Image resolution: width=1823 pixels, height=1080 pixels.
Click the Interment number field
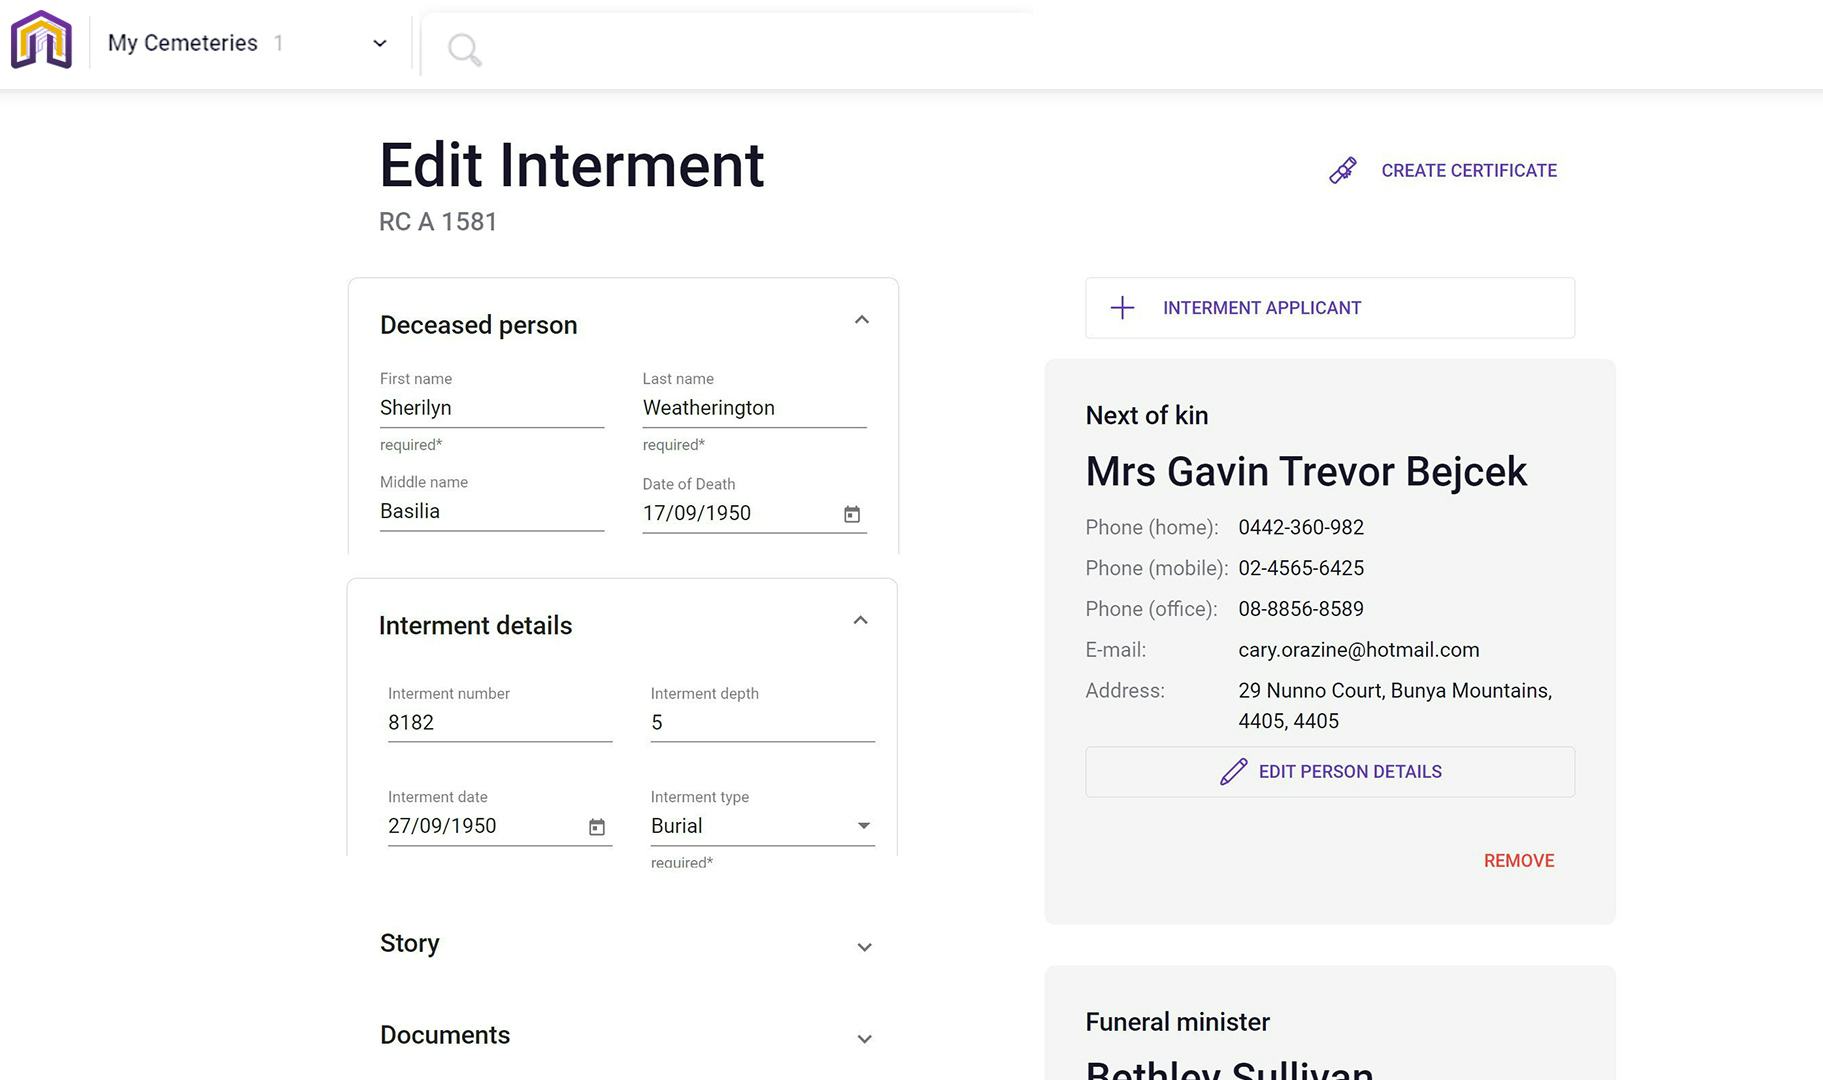pyautogui.click(x=499, y=722)
